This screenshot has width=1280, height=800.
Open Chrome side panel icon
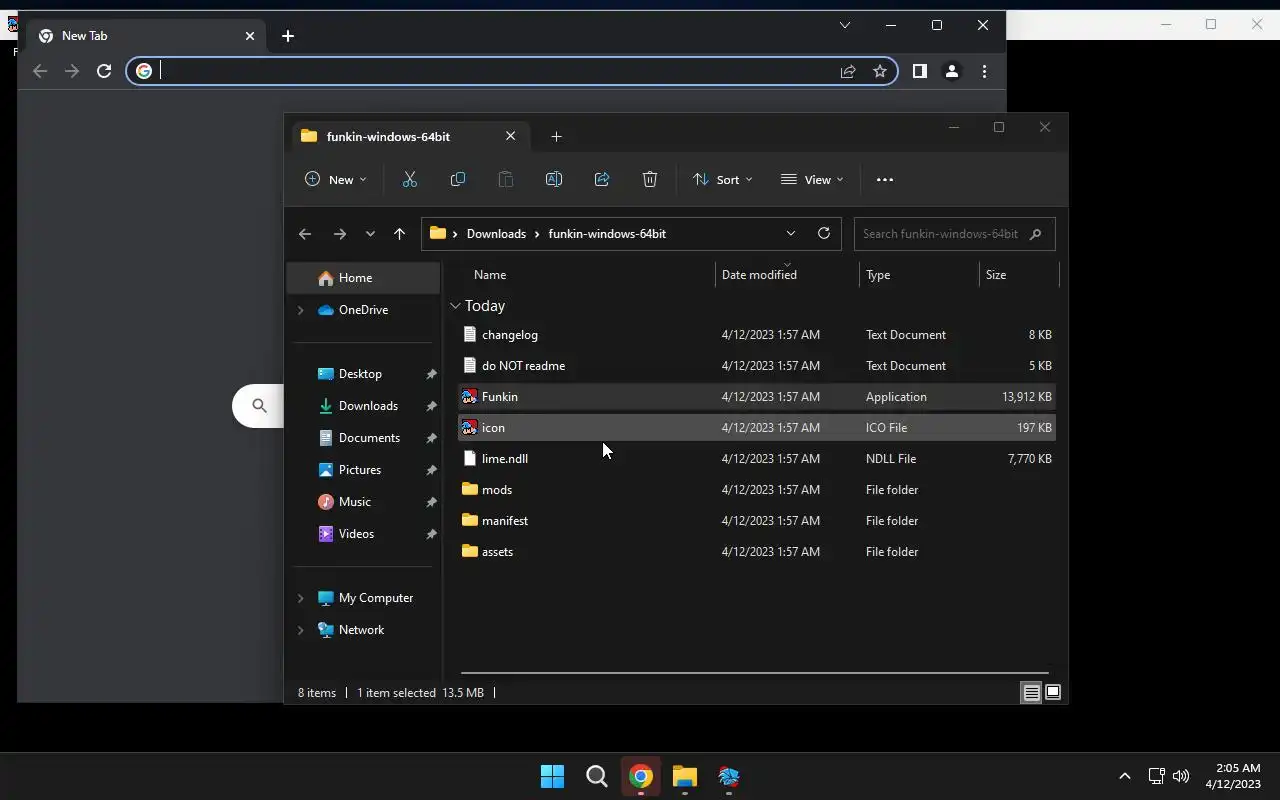tap(920, 71)
